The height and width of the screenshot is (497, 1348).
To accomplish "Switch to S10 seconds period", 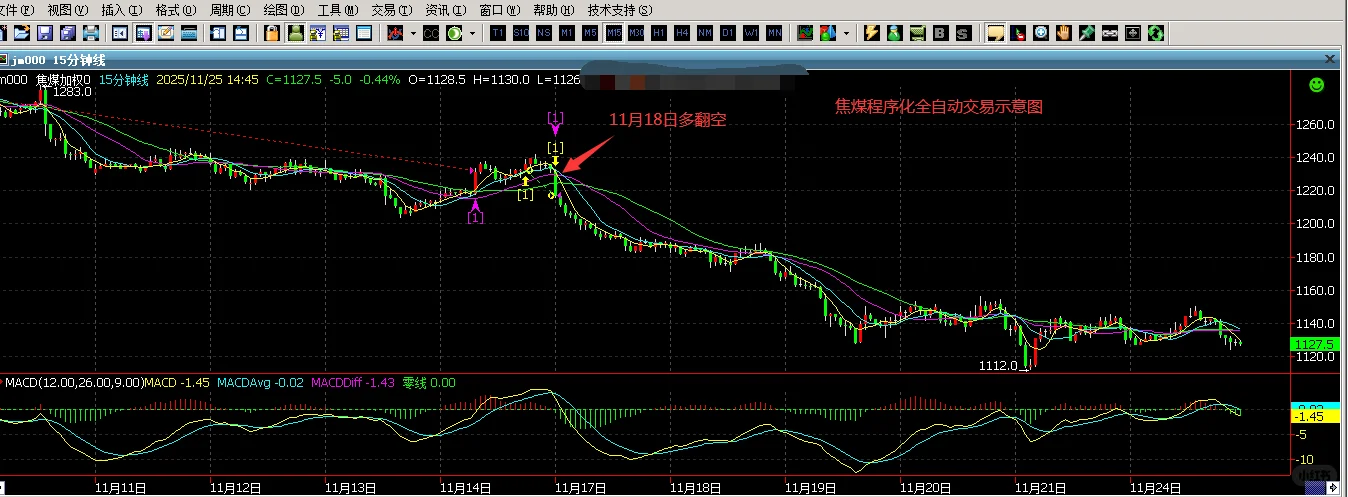I will (520, 33).
